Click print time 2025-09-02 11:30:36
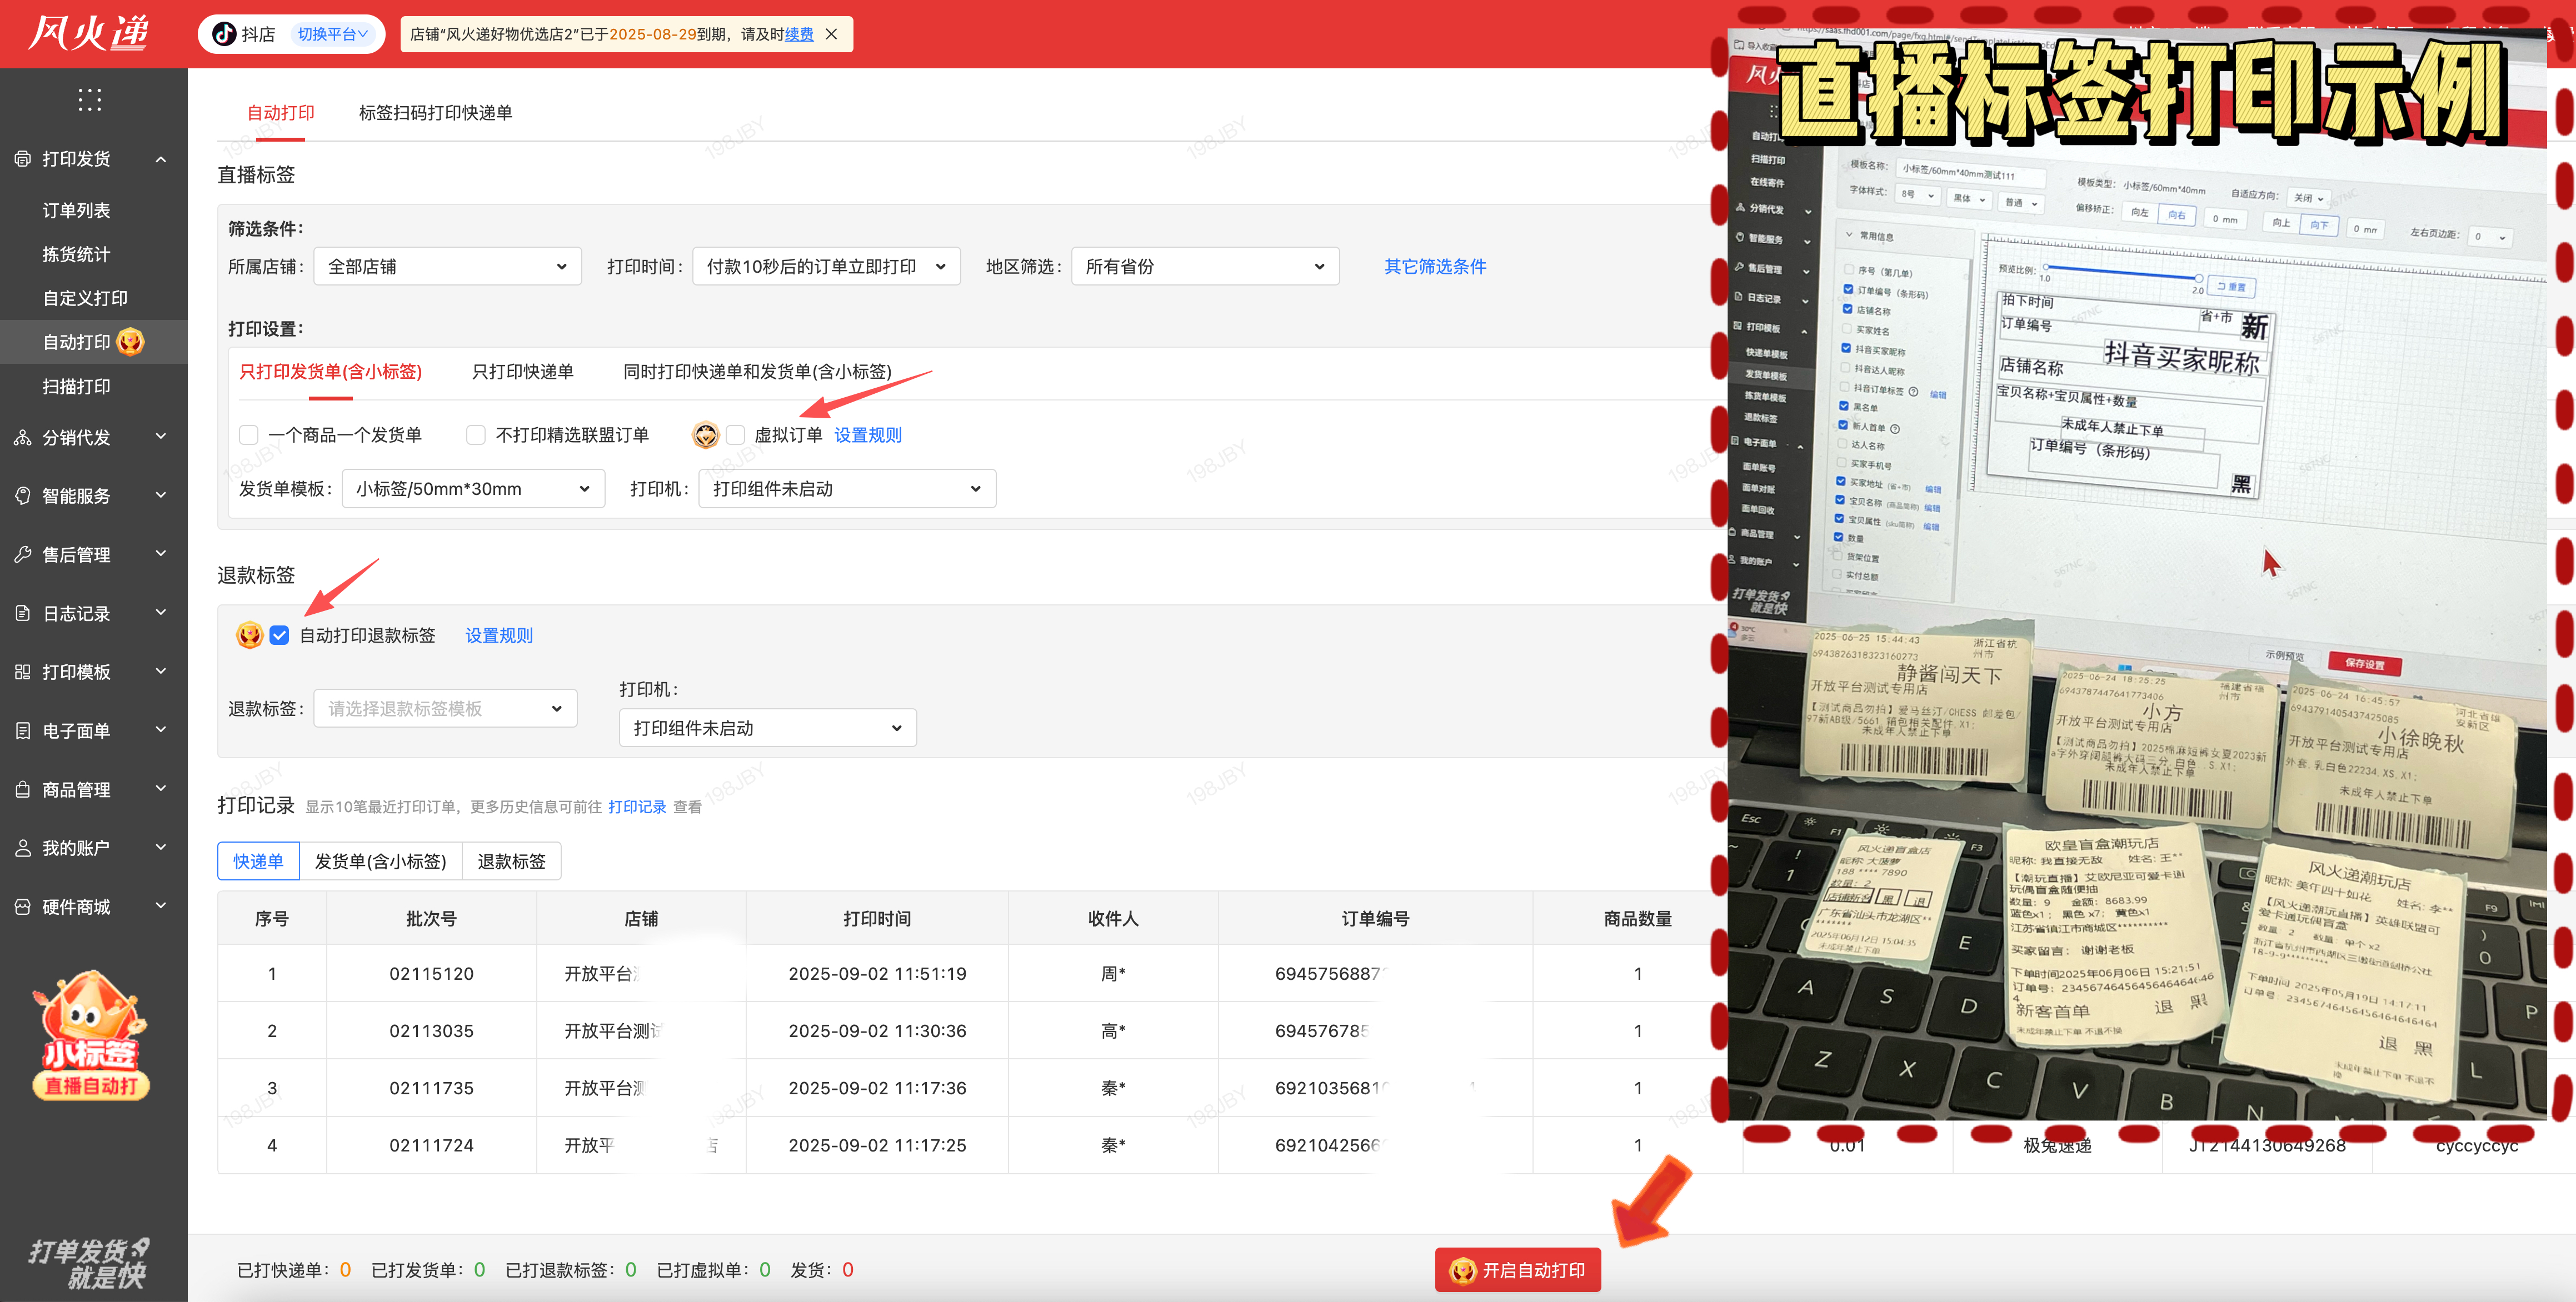Viewport: 2576px width, 1302px height. click(877, 1031)
